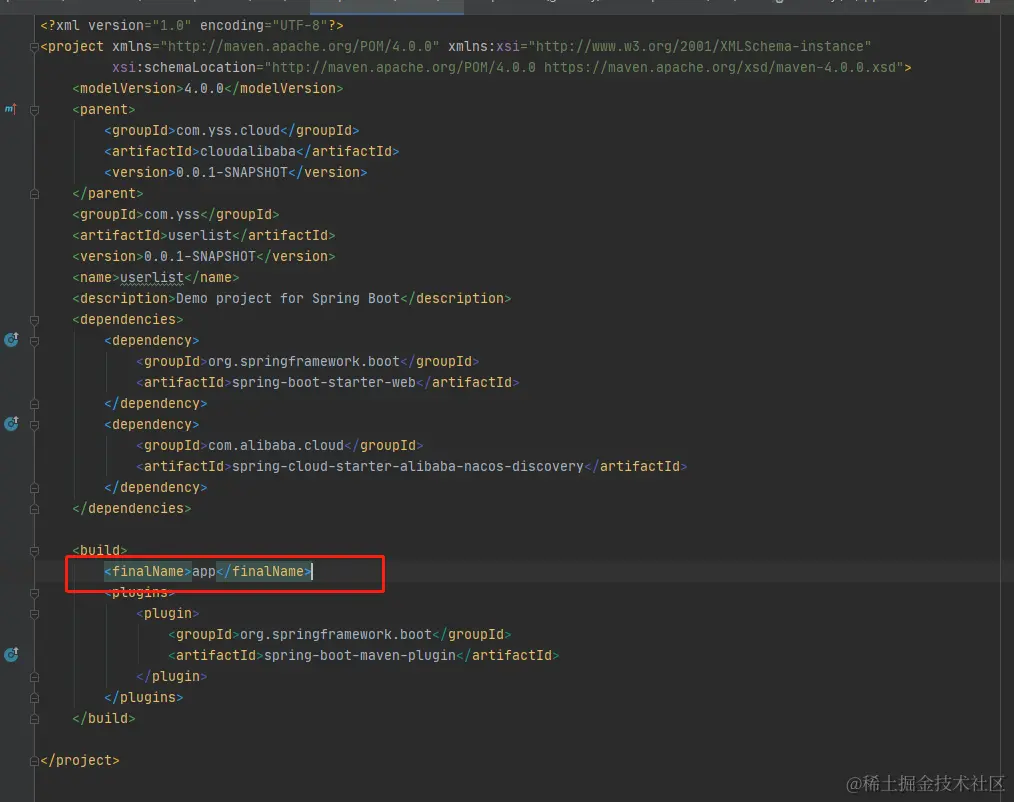Place cursor in the xml version declaration line
Screen dimensions: 1014x802
[x=191, y=25]
